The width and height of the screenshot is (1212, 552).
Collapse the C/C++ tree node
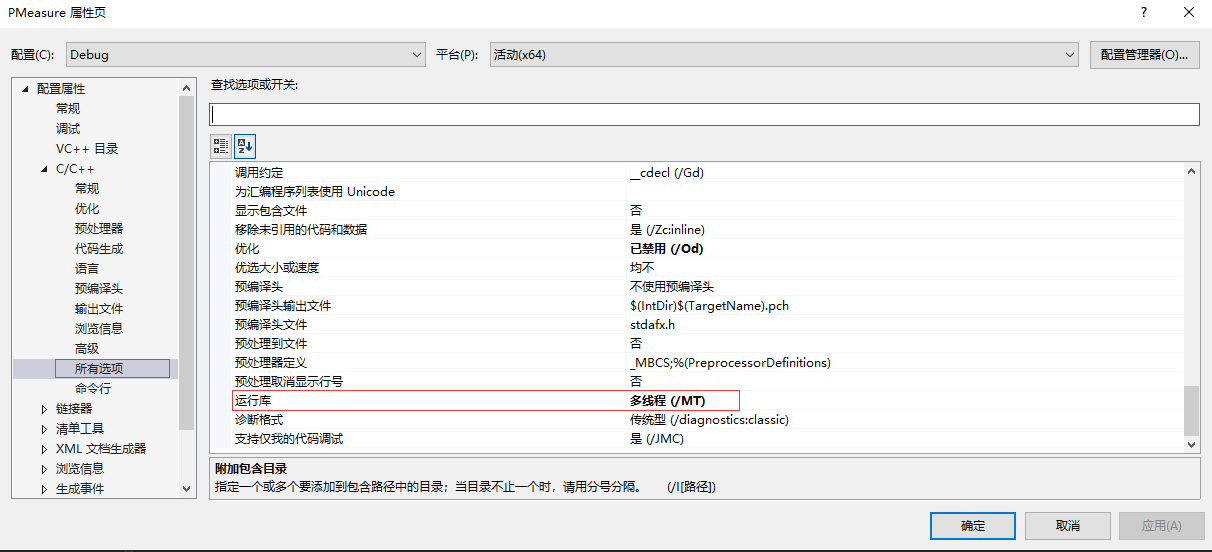click(x=44, y=169)
